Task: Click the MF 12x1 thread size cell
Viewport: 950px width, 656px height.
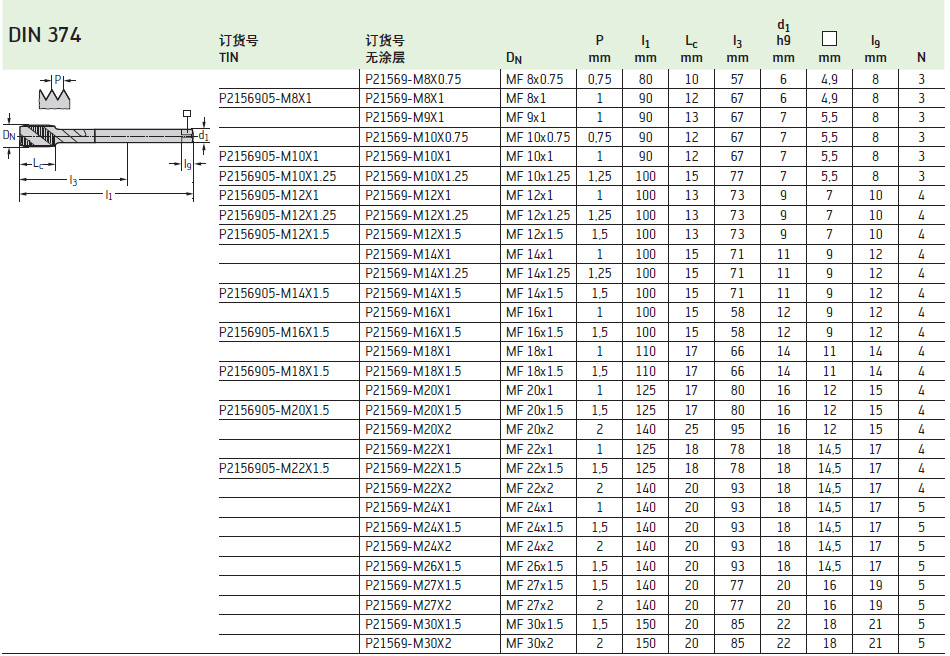Action: [x=530, y=196]
